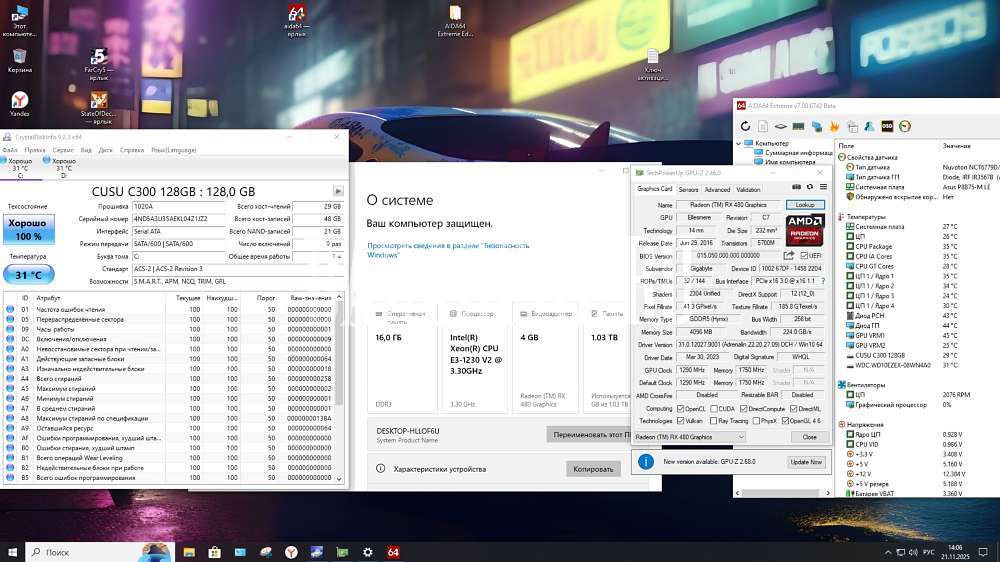Open the Сервис menu in CrystalDiskInfo

pos(63,150)
